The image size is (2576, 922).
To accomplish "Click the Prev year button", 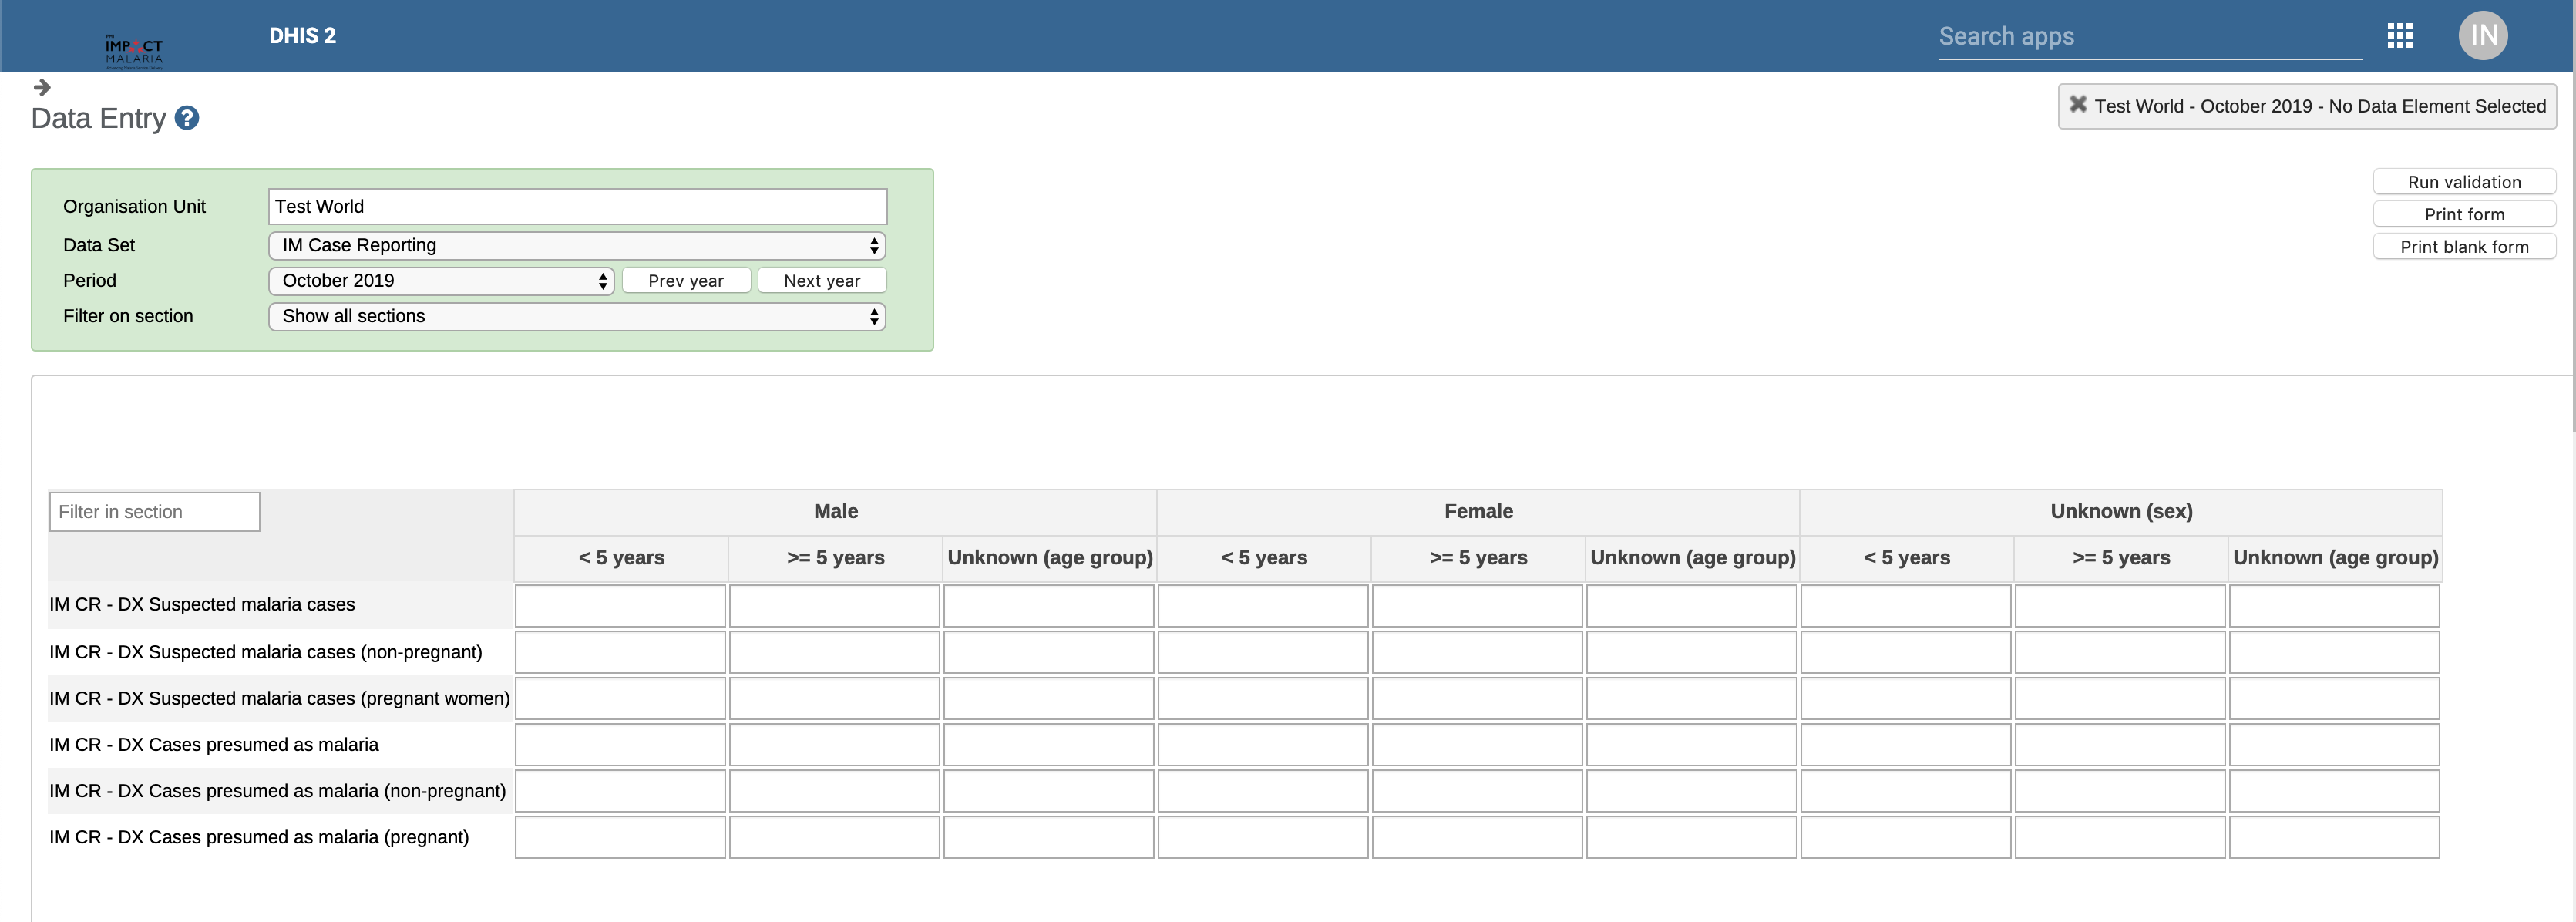I will 686,281.
